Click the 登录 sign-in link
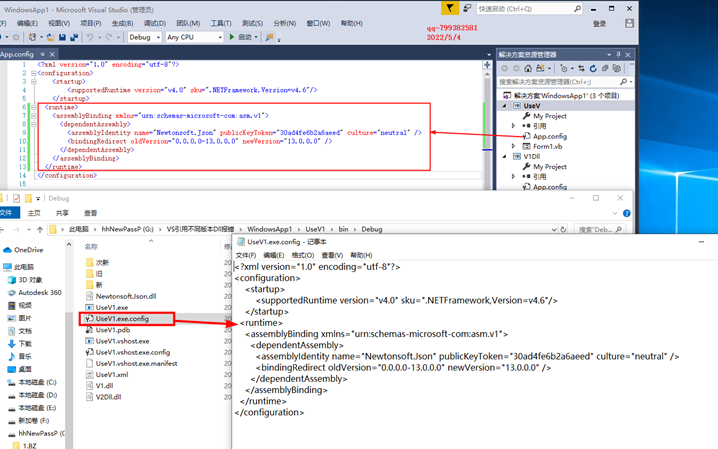Viewport: 718px width, 449px height. (599, 24)
